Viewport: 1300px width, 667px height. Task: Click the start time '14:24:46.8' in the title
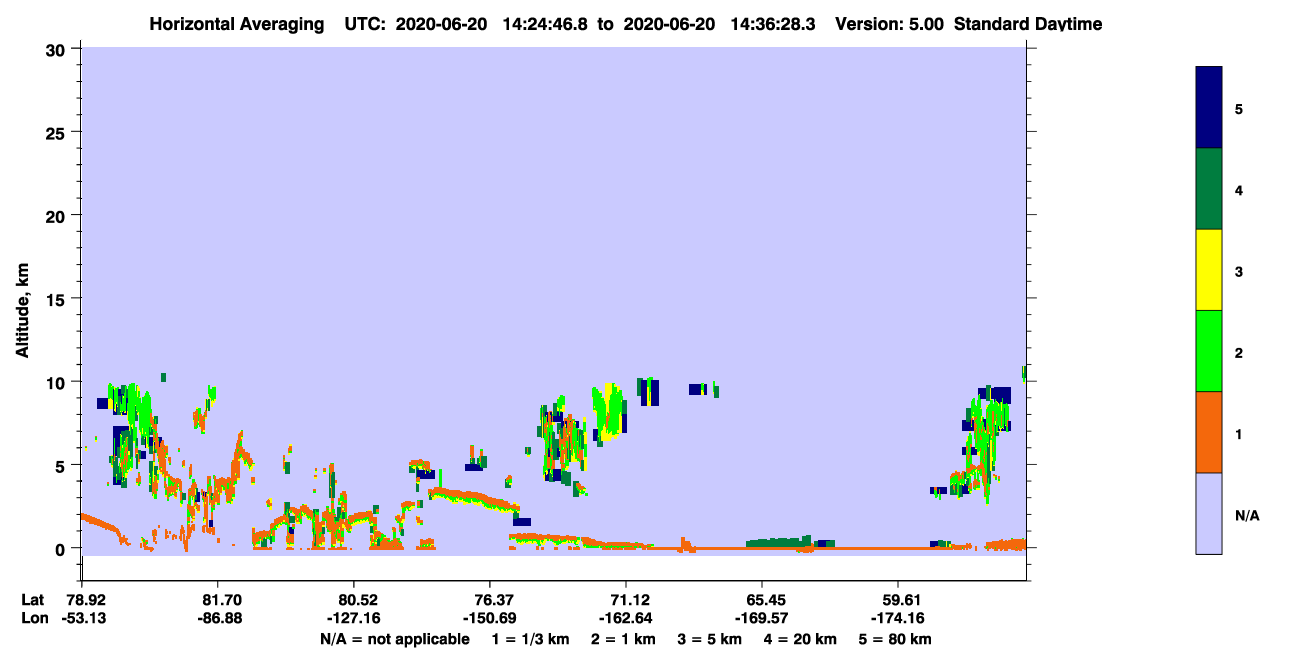543,24
